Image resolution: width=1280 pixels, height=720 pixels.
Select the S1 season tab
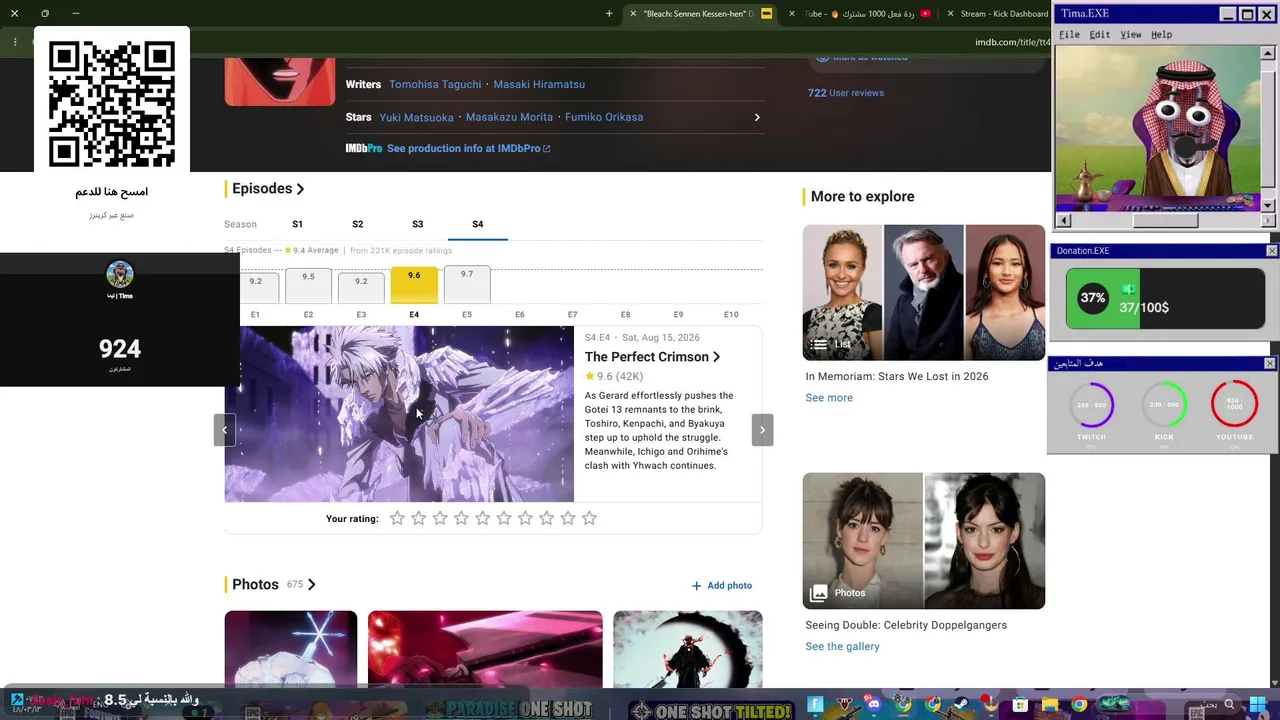pyautogui.click(x=297, y=224)
